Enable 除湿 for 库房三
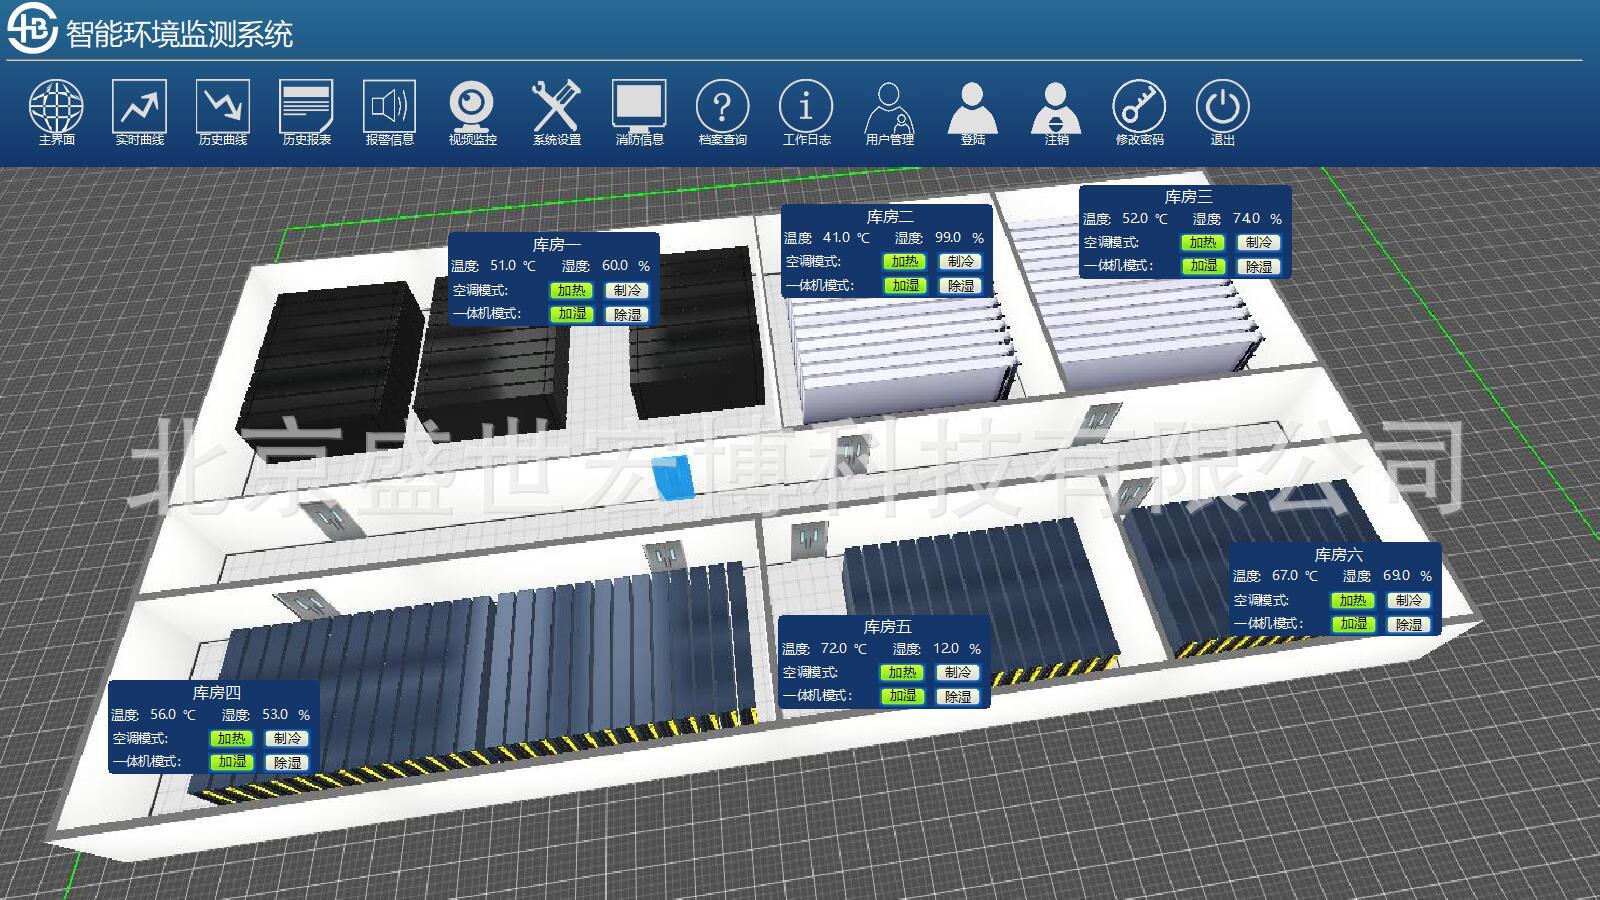Viewport: 1600px width, 900px height. pyautogui.click(x=1259, y=266)
